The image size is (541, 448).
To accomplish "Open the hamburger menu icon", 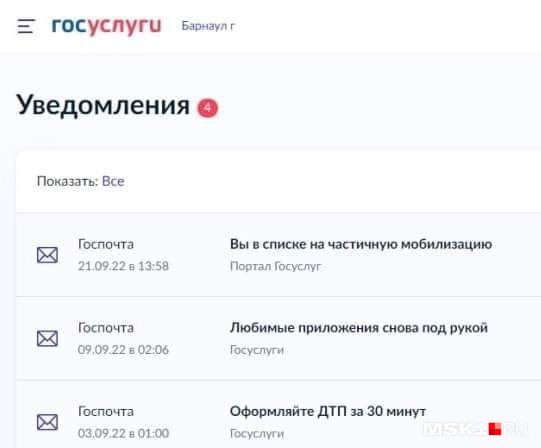I will 26,26.
